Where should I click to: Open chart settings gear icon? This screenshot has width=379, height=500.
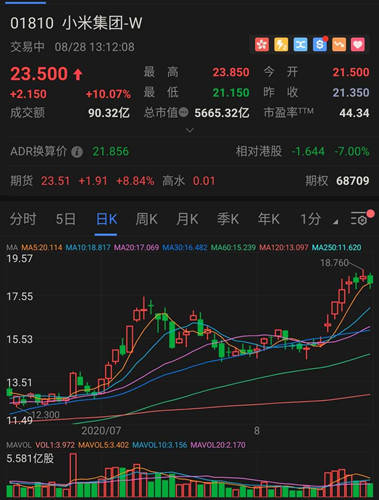click(359, 219)
